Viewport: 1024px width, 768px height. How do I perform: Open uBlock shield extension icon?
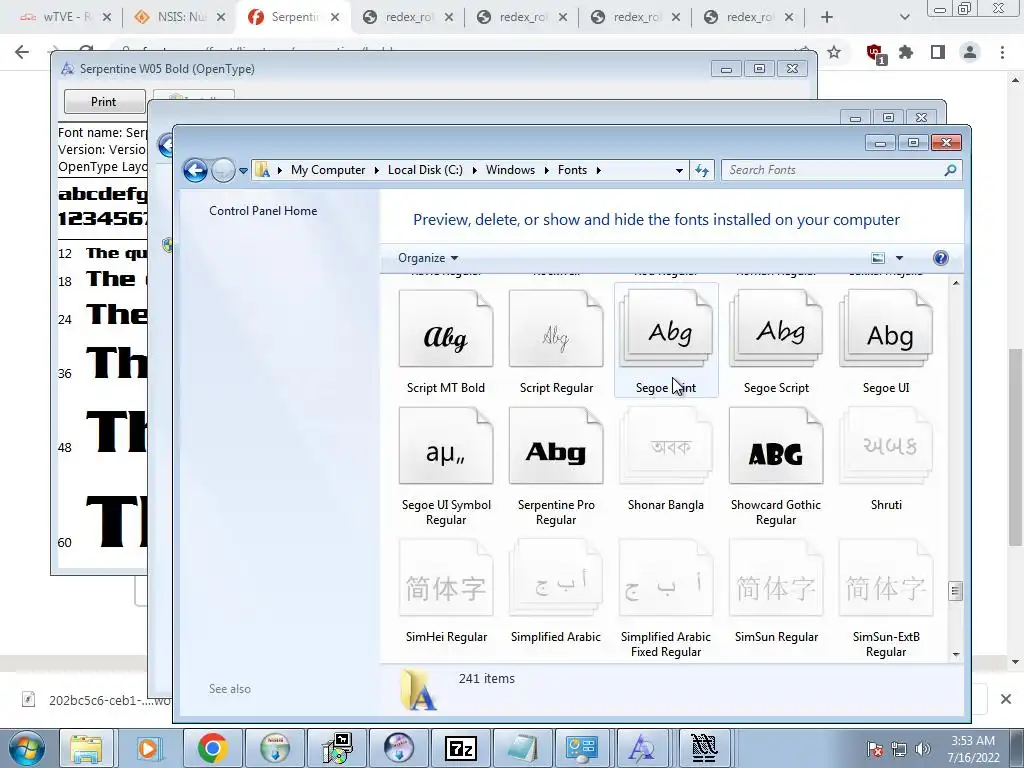[x=875, y=53]
